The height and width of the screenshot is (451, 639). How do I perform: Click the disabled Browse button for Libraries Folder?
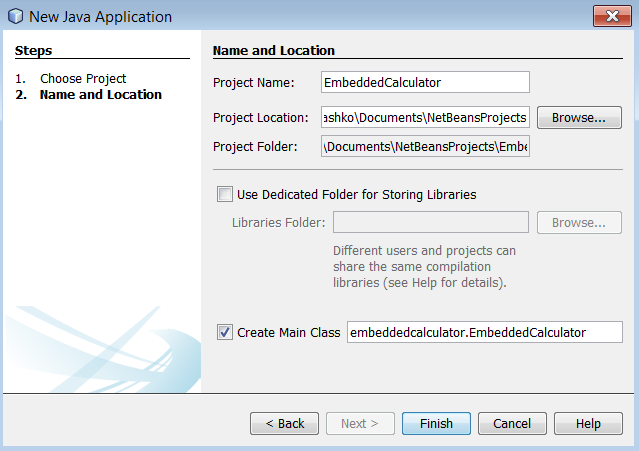pyautogui.click(x=579, y=222)
